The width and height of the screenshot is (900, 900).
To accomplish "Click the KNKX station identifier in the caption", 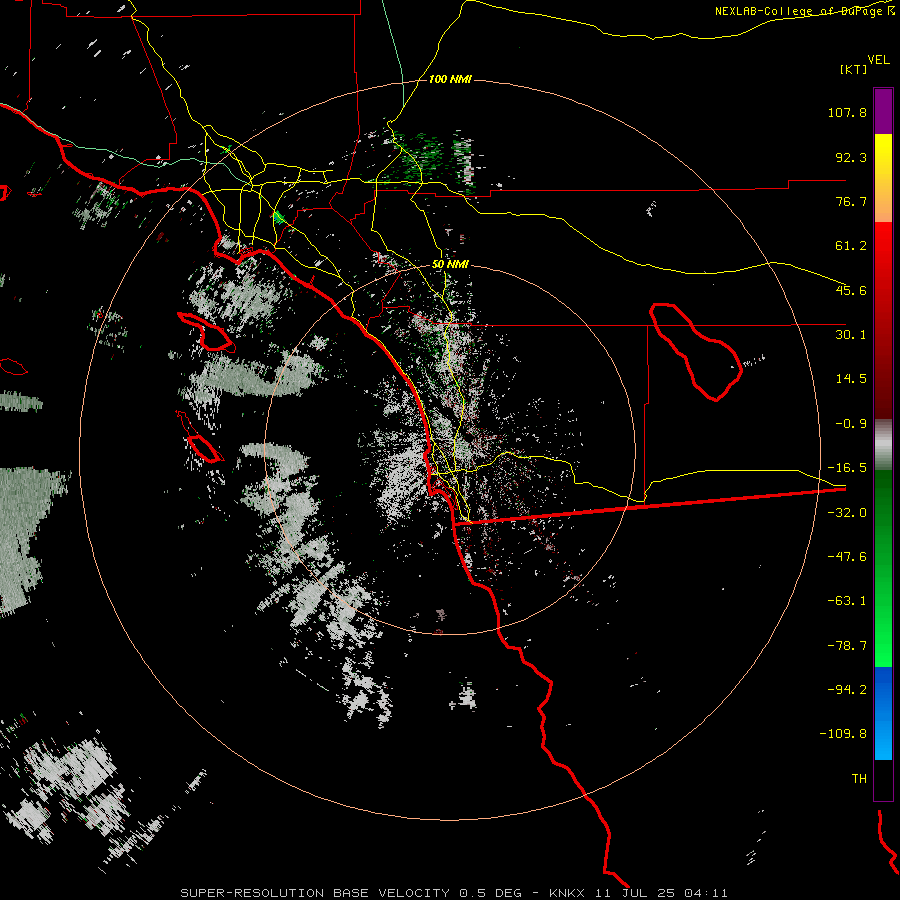I will click(567, 893).
